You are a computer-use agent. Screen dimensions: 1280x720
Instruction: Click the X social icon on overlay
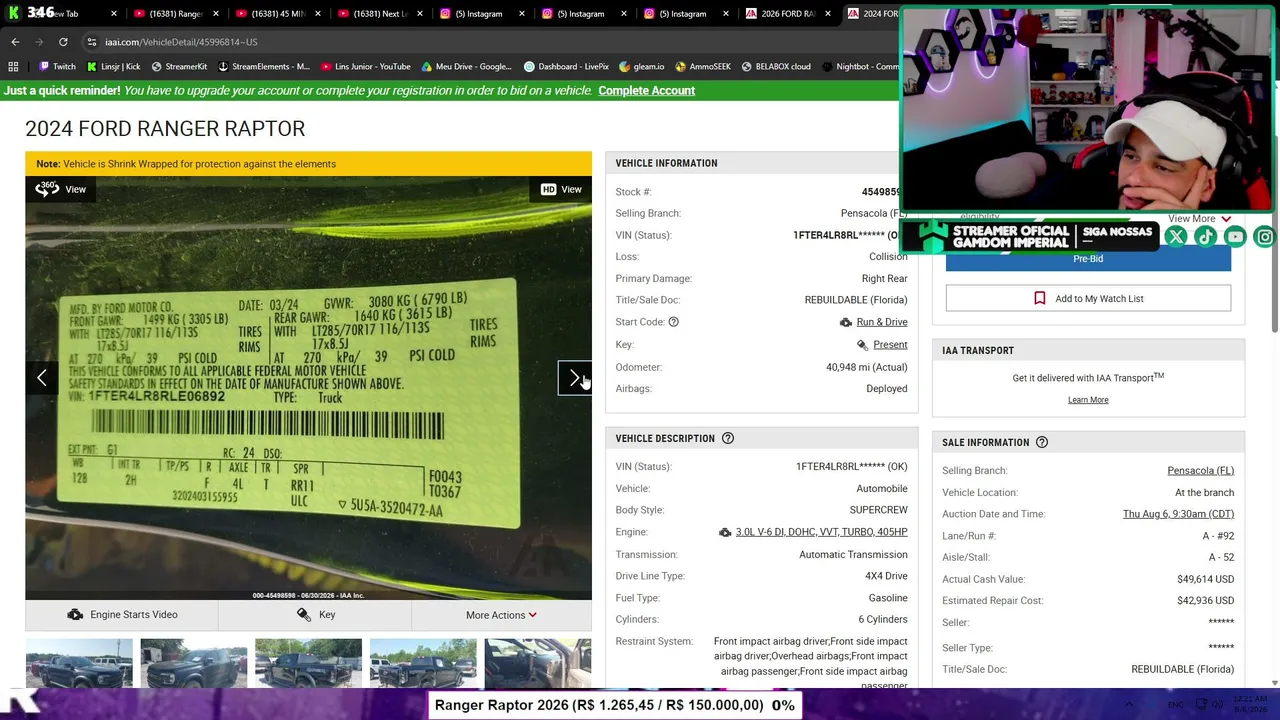[x=1176, y=237]
